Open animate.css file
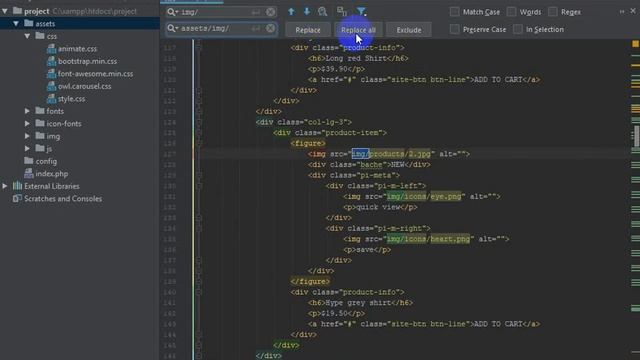The width and height of the screenshot is (640, 360). pos(77,49)
